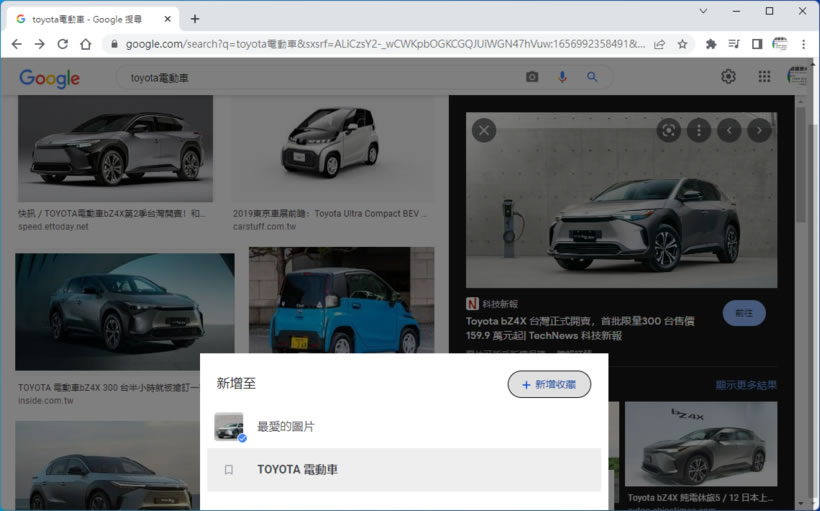Image resolution: width=820 pixels, height=511 pixels.
Task: Click the blue magnifier search icon
Action: click(592, 77)
